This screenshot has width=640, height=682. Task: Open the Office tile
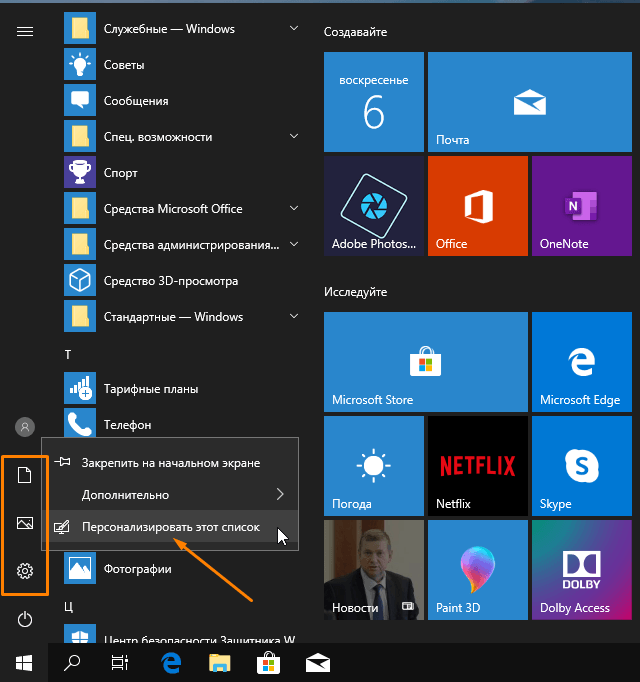(478, 206)
